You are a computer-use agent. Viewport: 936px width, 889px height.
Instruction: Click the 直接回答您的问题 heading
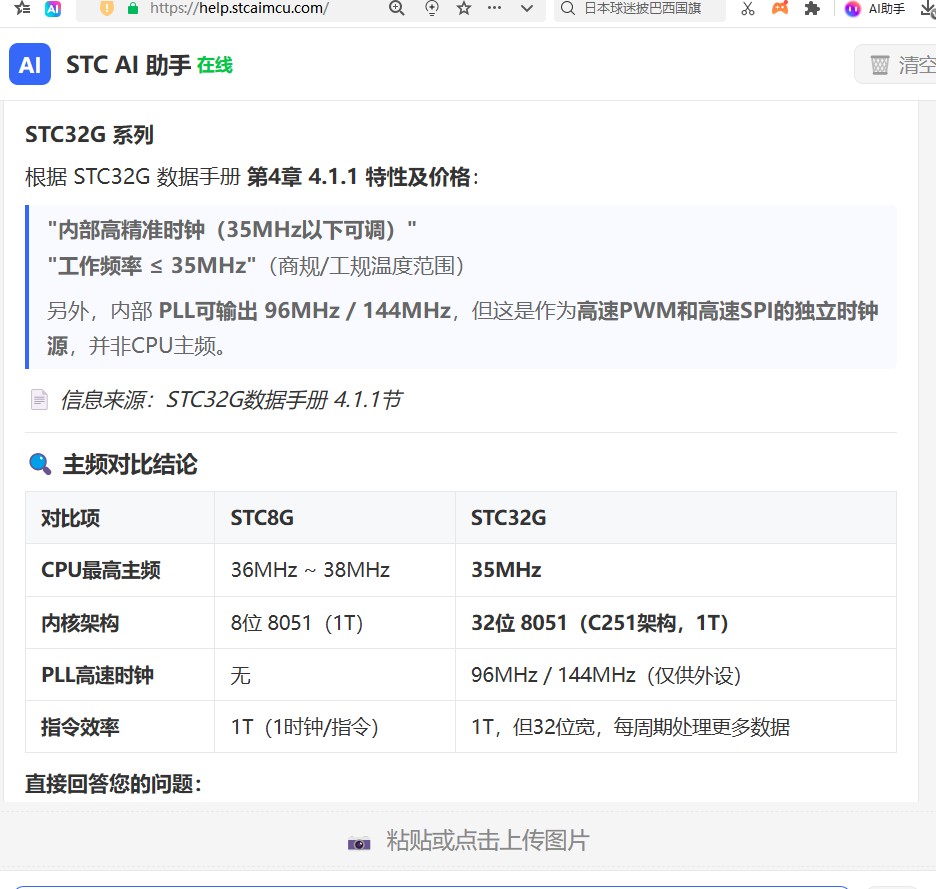coord(113,783)
